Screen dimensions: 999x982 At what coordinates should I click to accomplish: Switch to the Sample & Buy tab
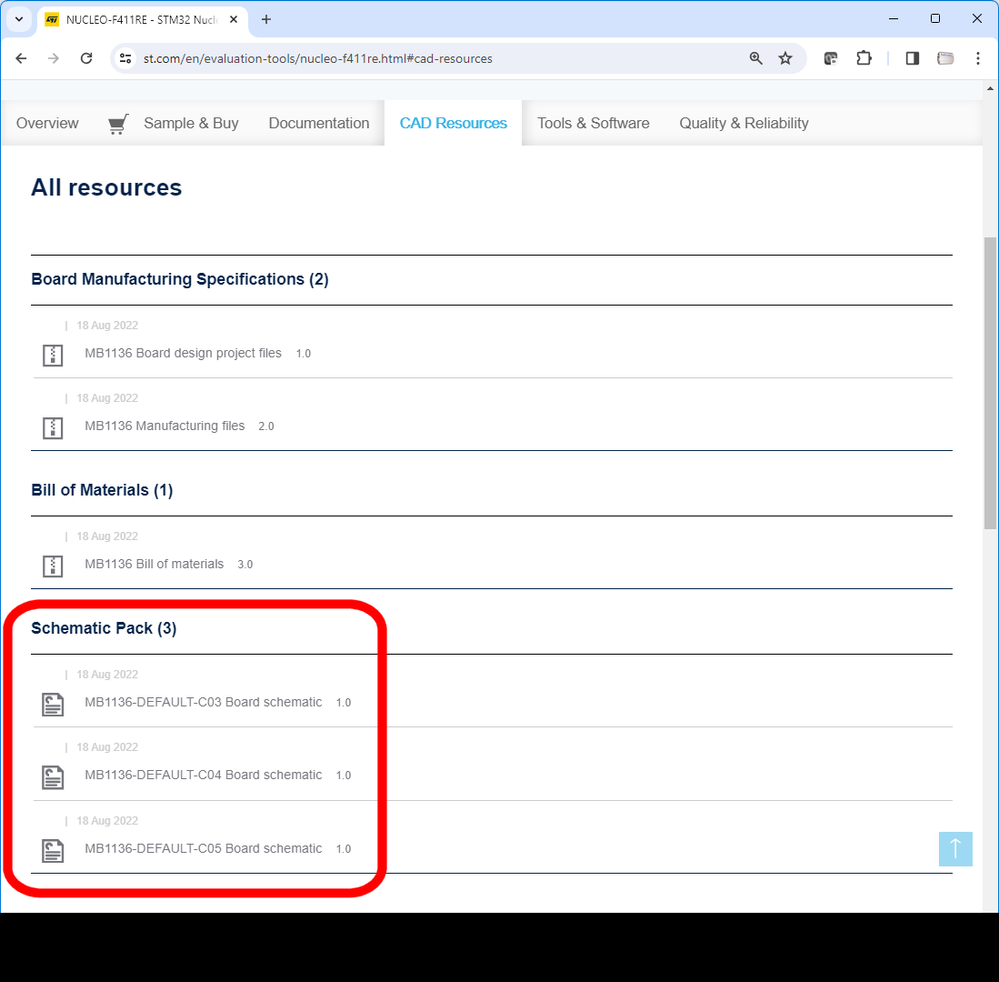(190, 123)
